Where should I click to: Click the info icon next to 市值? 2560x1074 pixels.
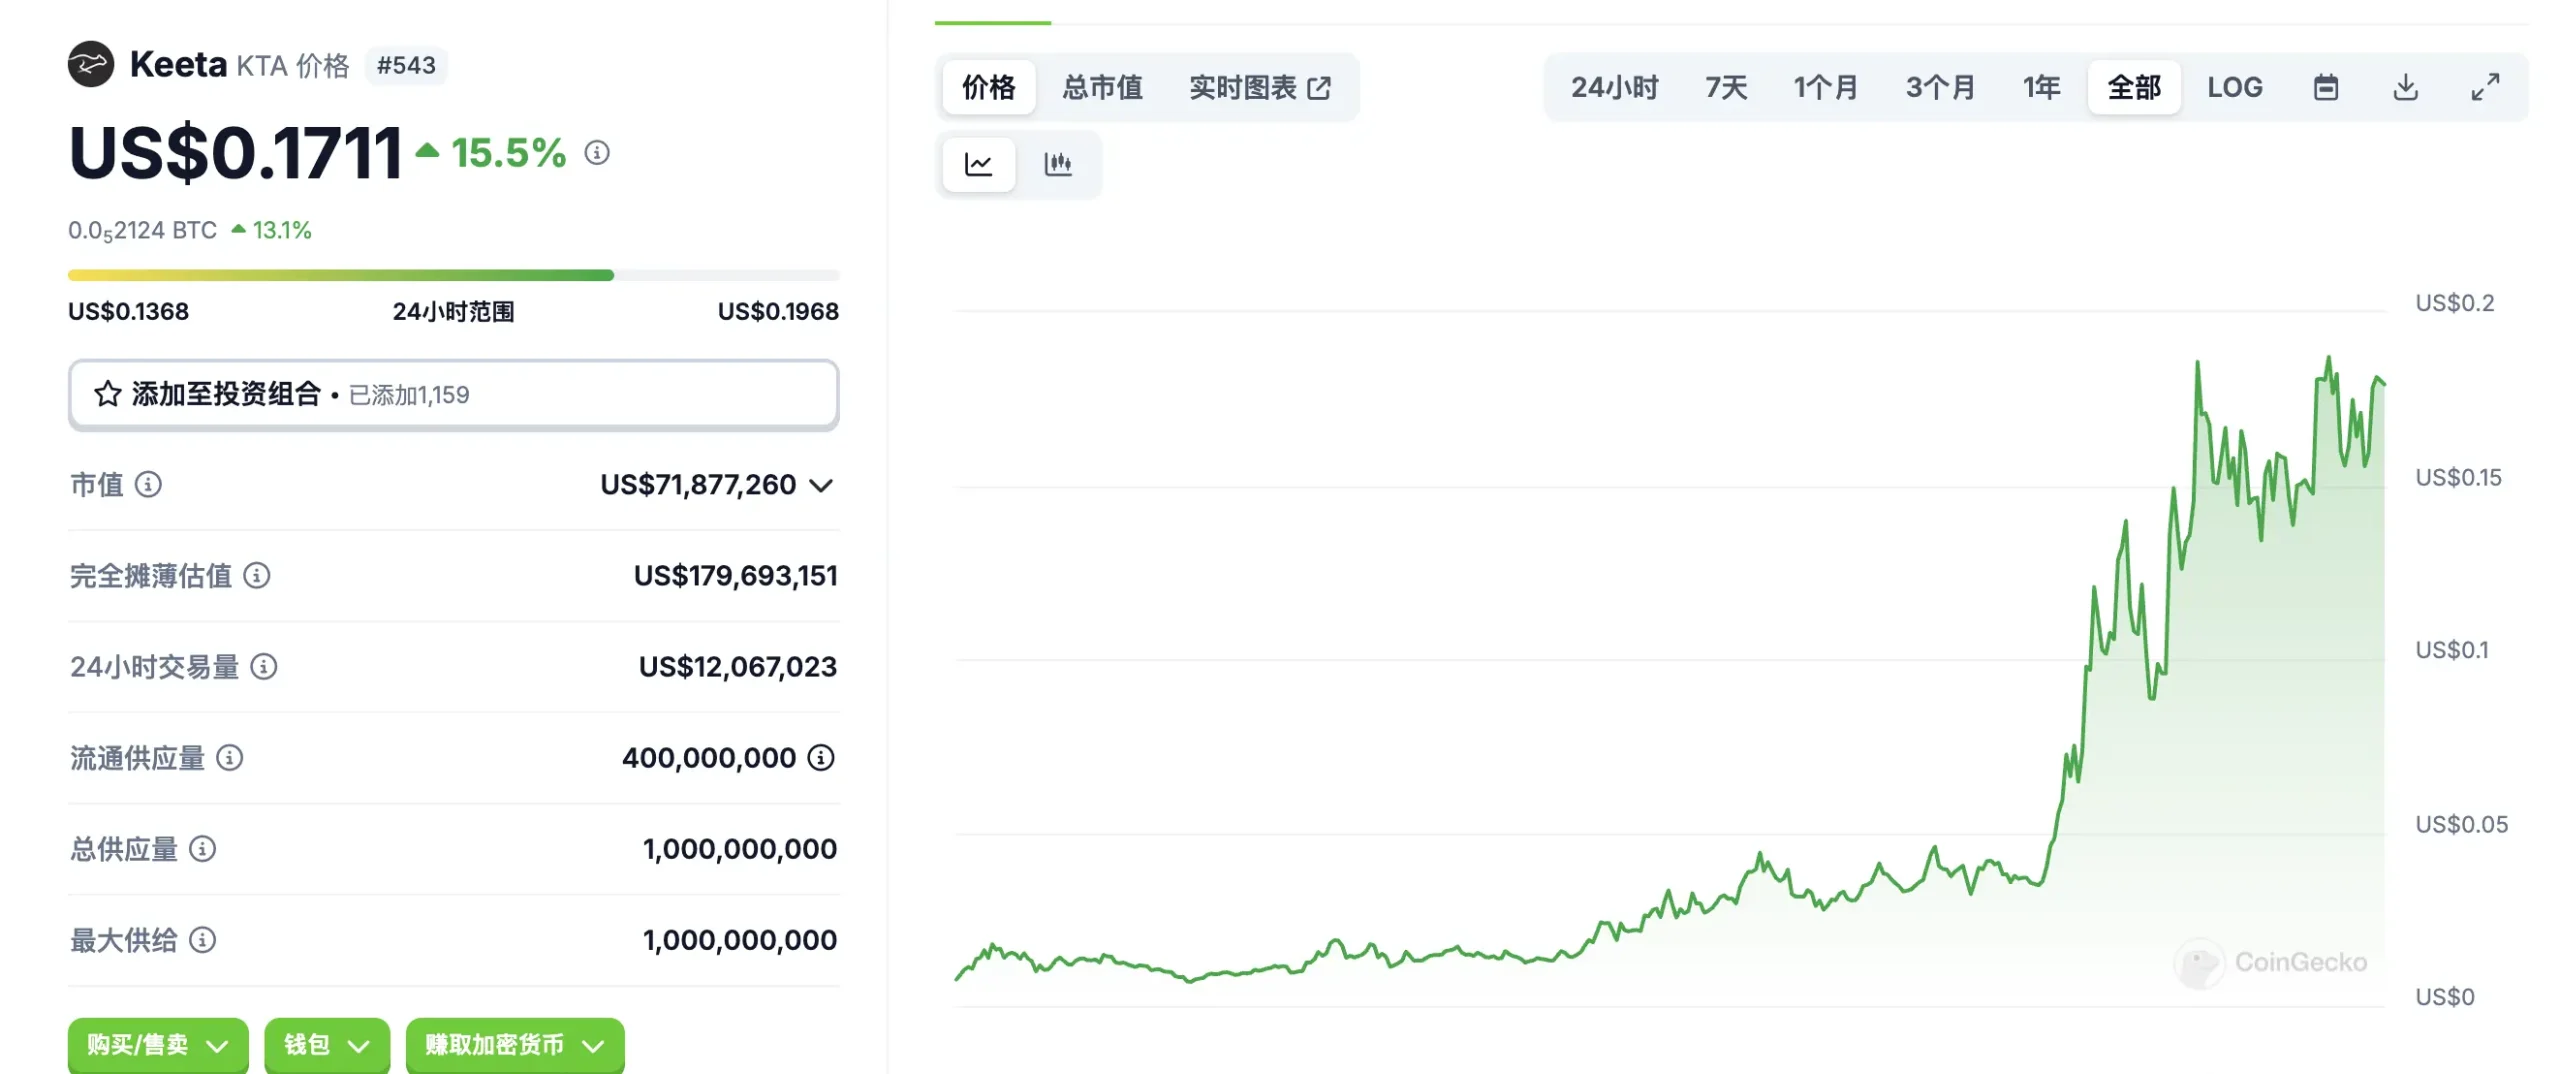coord(148,486)
